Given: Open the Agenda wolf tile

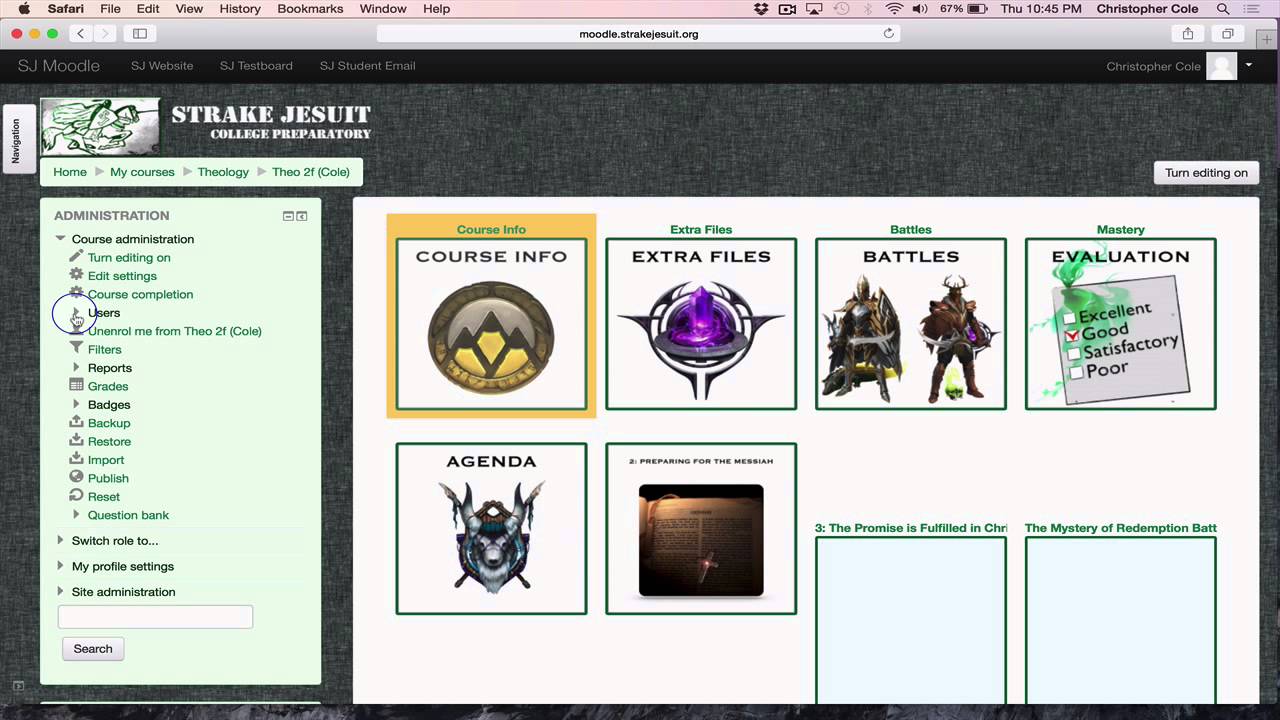Looking at the screenshot, I should tap(491, 529).
